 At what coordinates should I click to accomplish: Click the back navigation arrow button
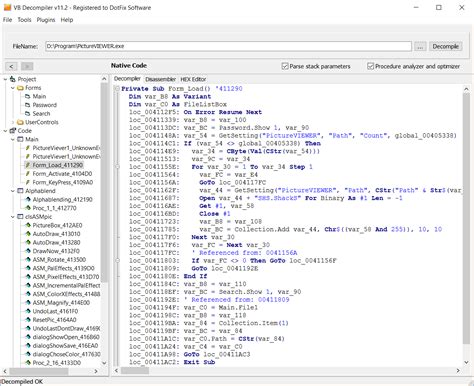(11, 66)
